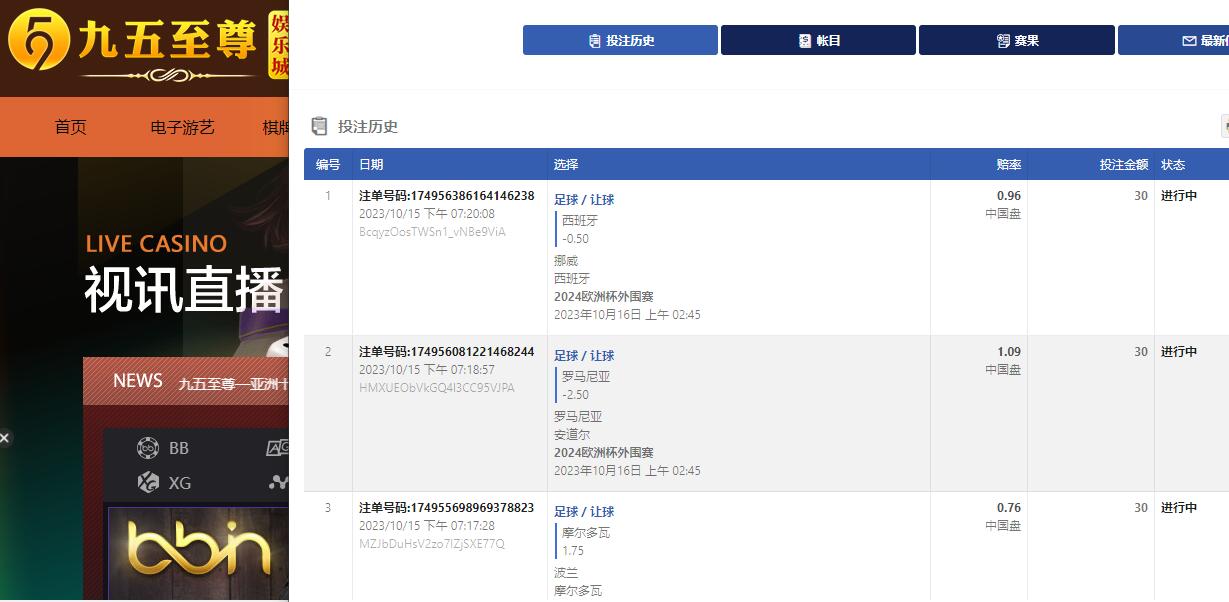Click the 足球 / 让球 link in bet 3
The image size is (1229, 602).
click(x=584, y=512)
